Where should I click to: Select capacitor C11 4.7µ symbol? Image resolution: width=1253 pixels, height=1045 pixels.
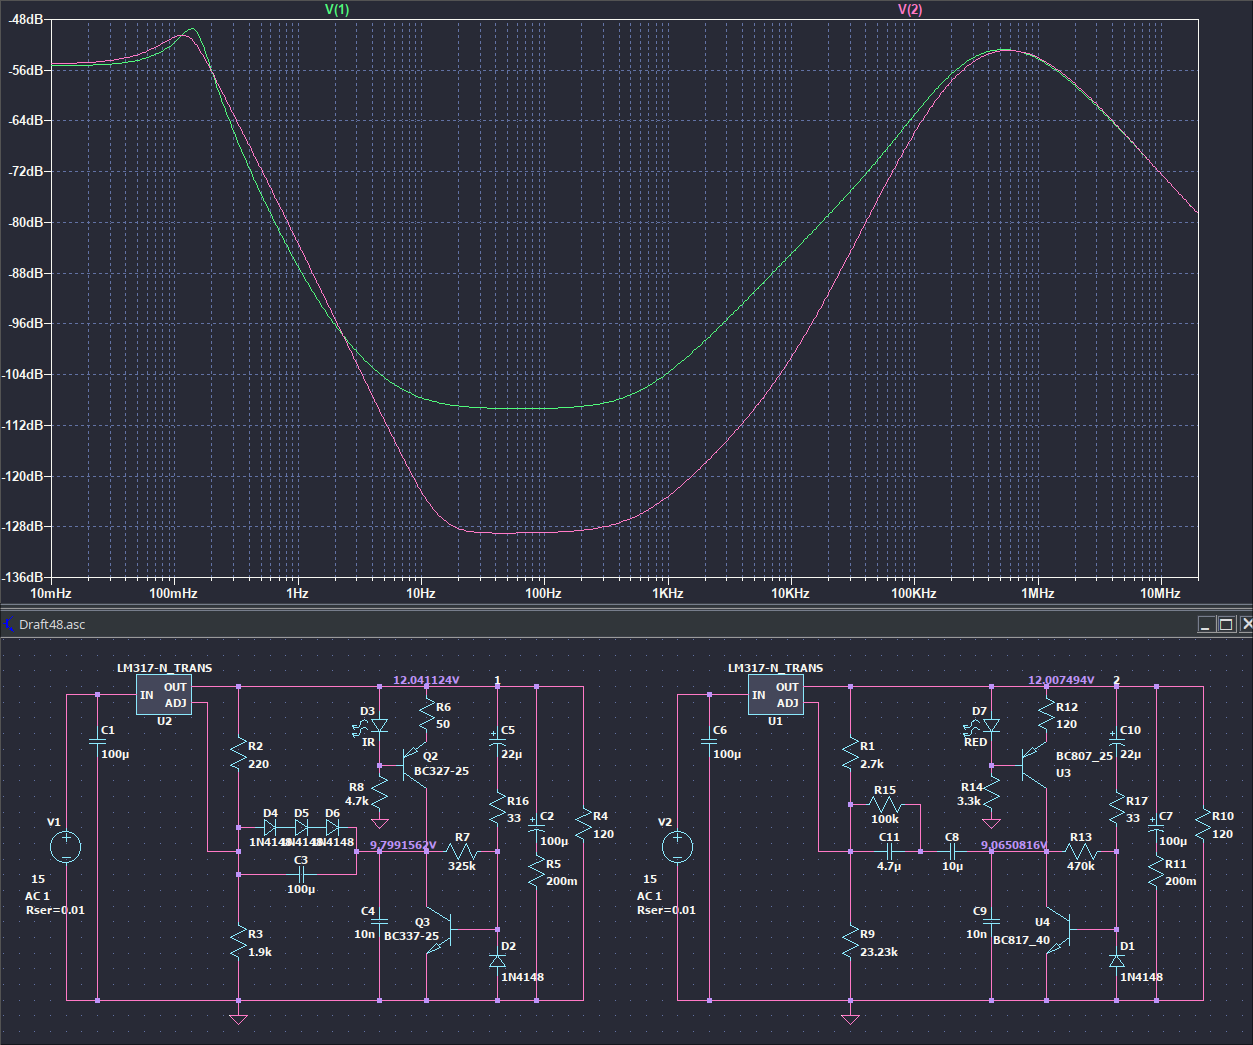pos(889,852)
